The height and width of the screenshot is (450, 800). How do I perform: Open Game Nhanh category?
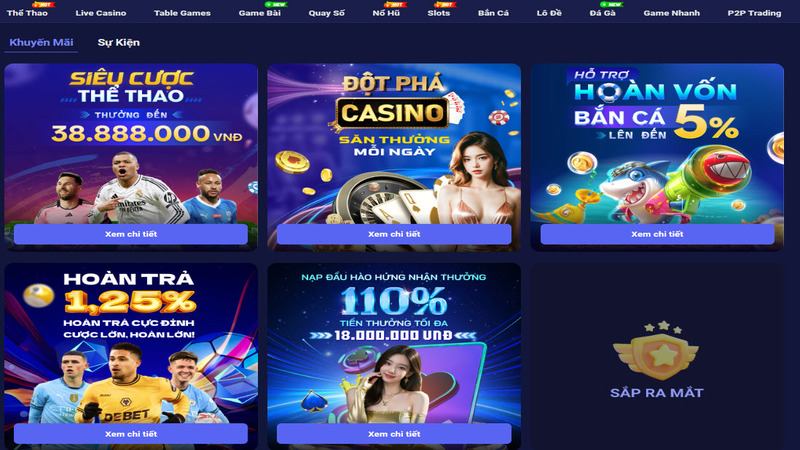coord(671,13)
